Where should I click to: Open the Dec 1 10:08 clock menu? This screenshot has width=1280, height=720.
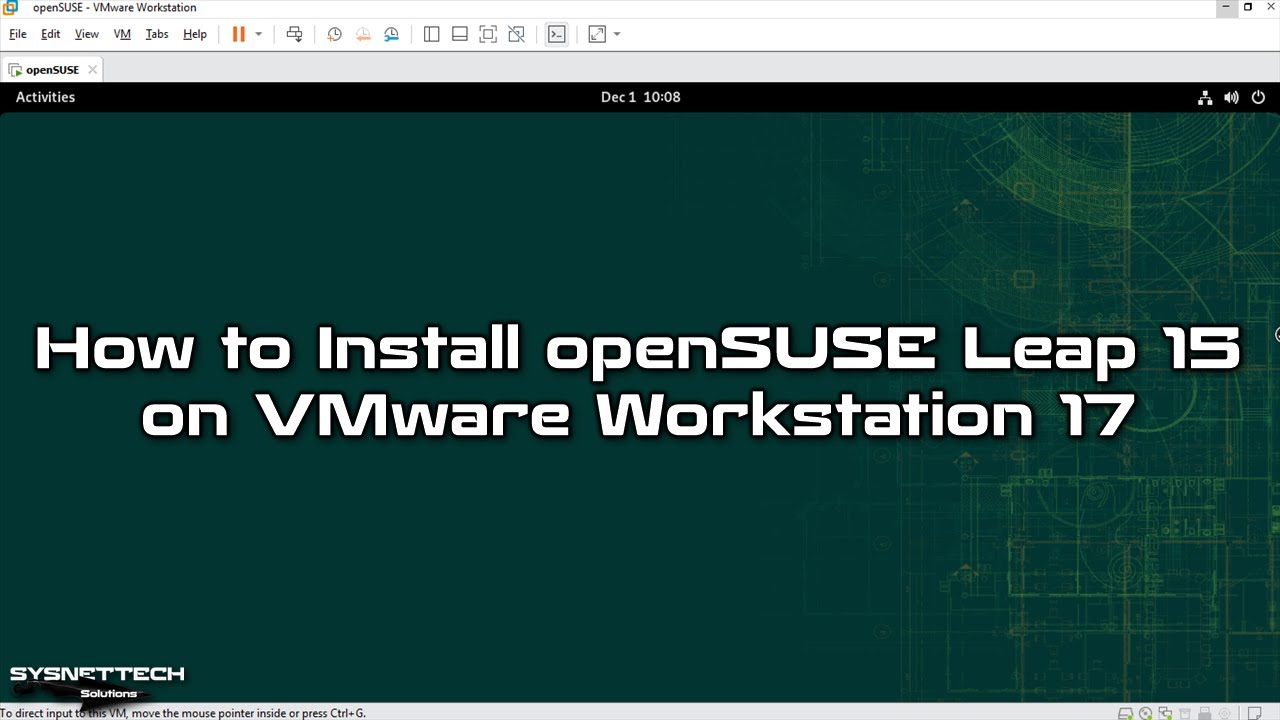(640, 97)
